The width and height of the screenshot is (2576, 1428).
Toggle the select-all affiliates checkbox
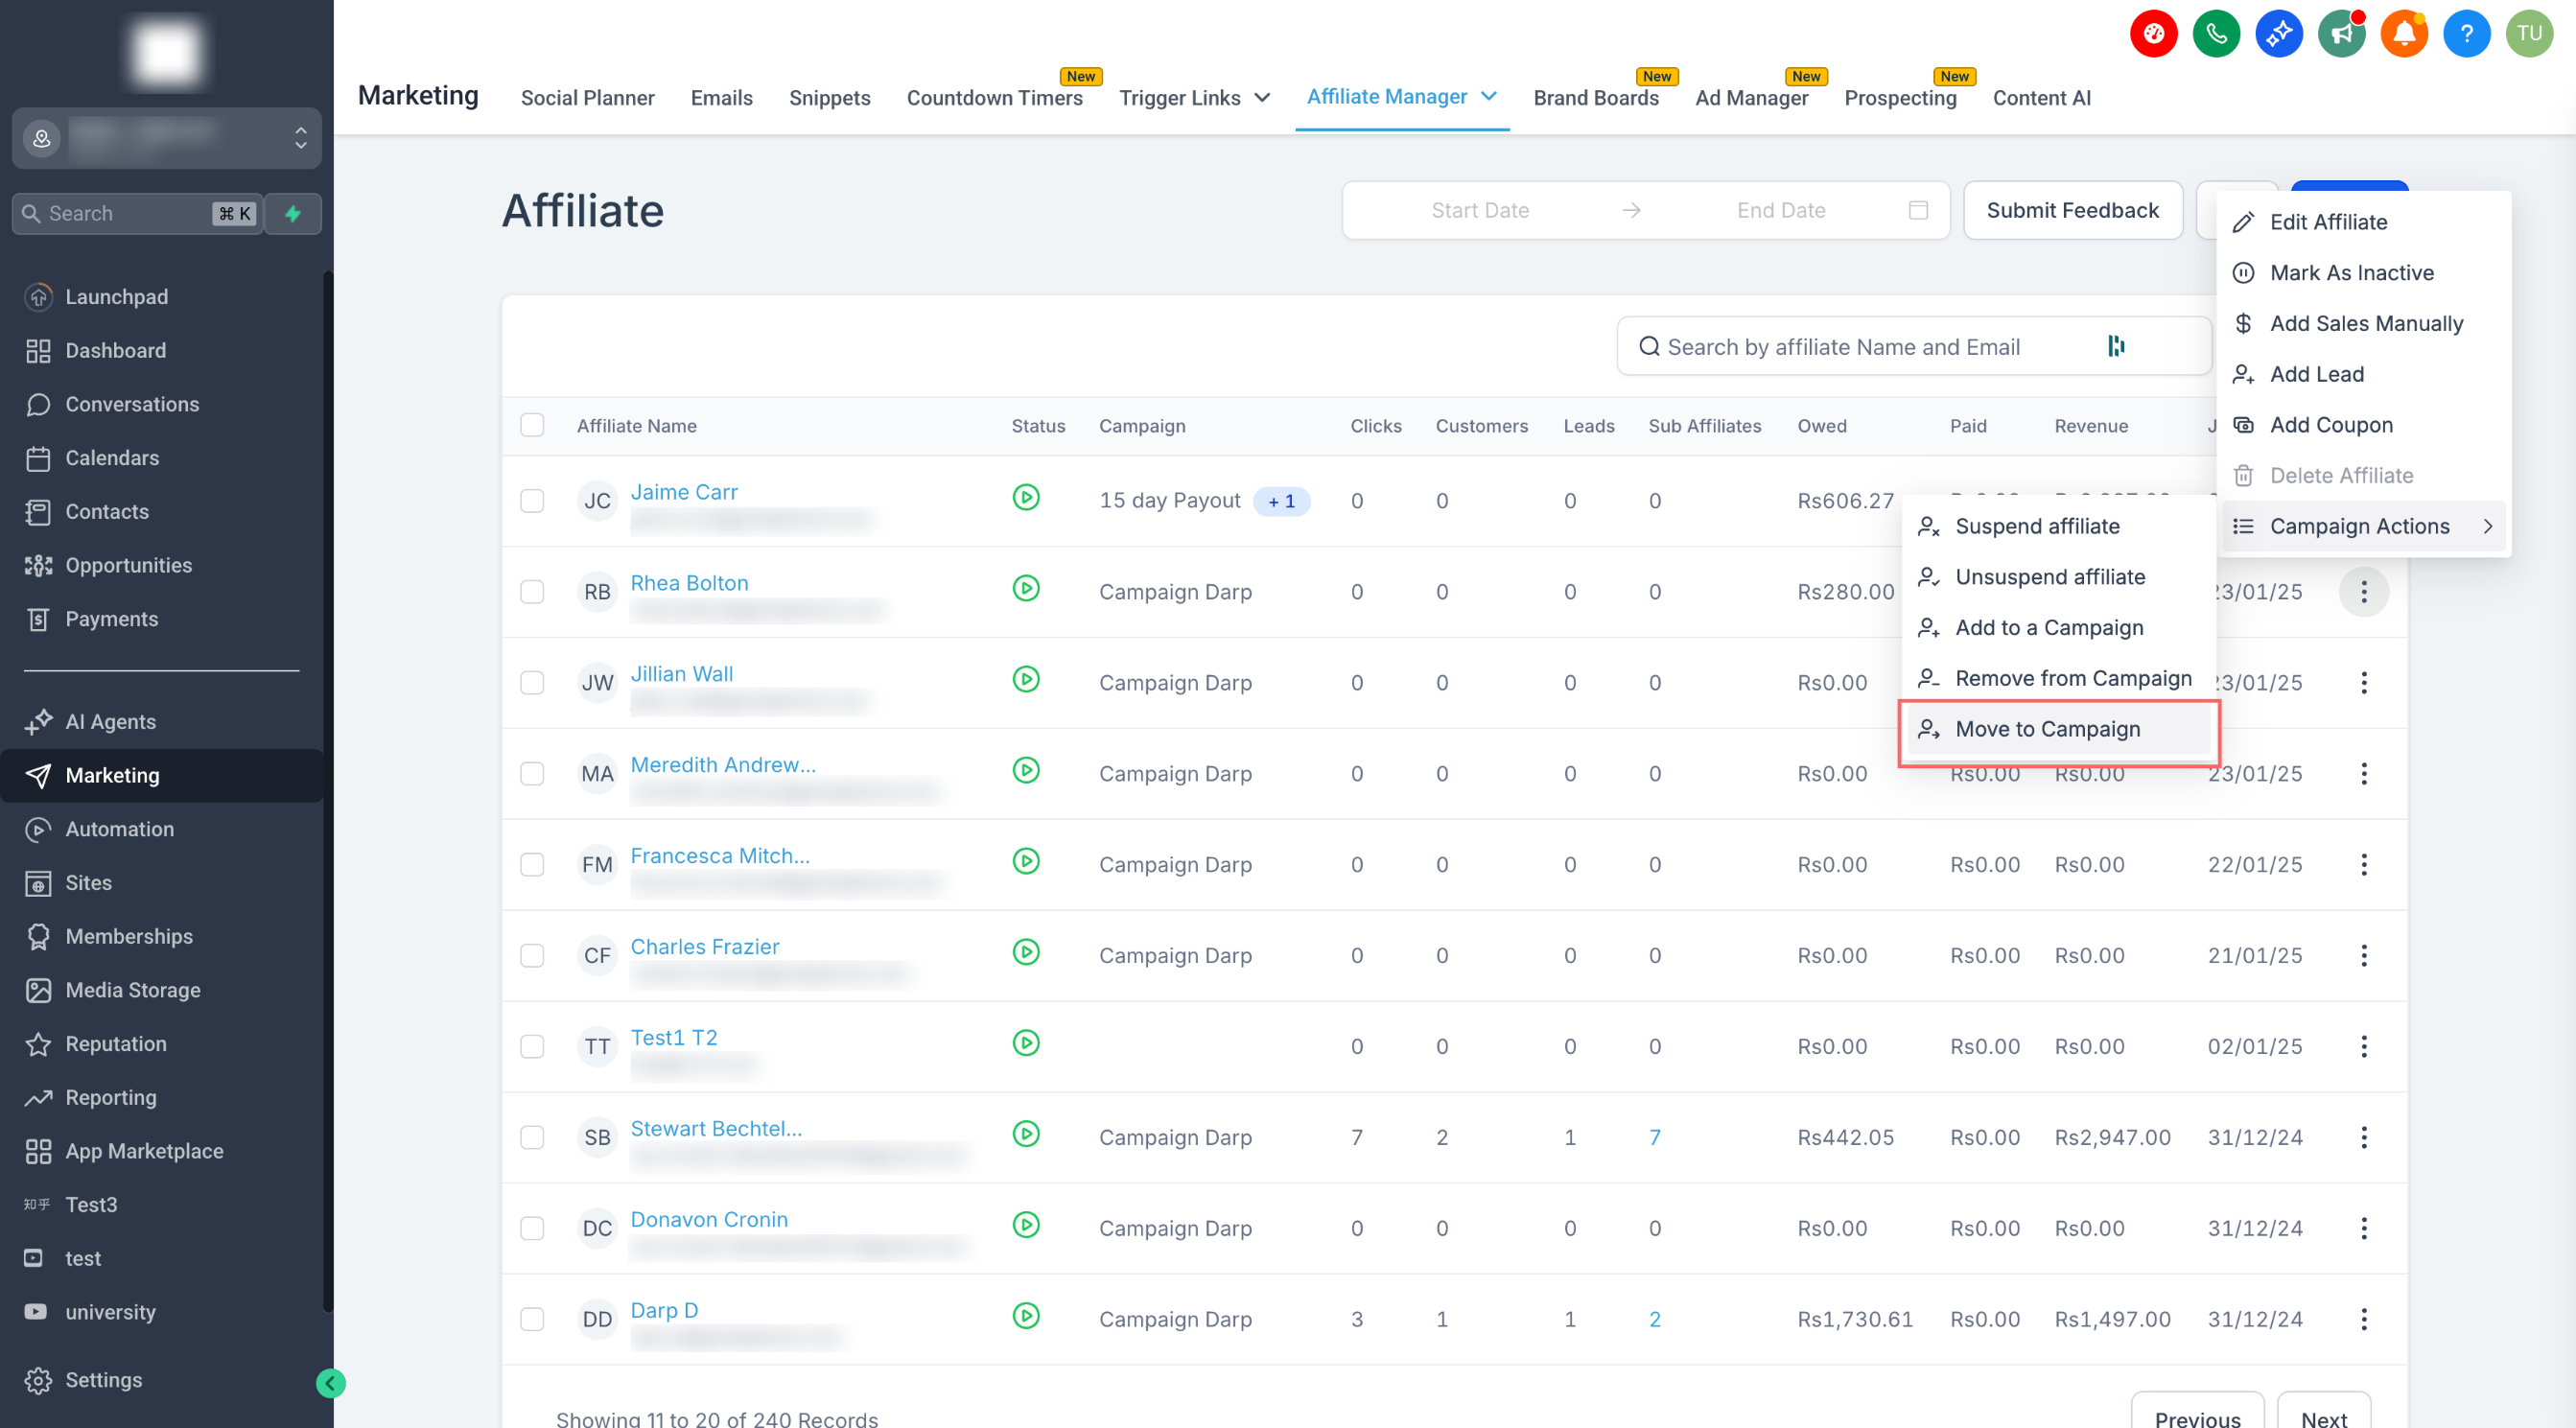click(532, 425)
